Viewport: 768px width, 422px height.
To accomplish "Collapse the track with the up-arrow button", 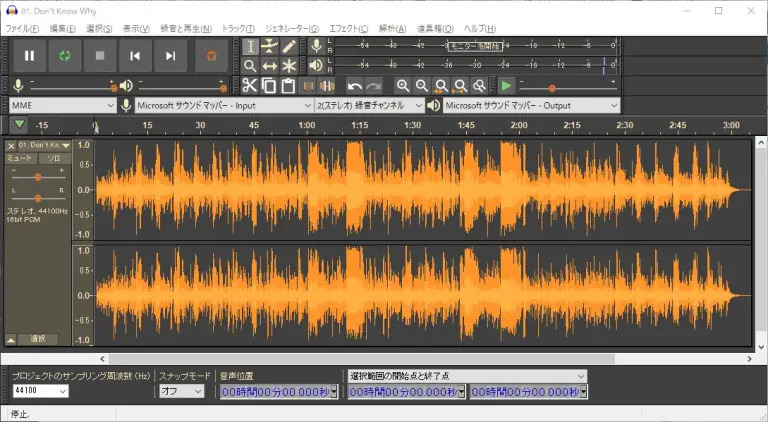I will point(11,339).
